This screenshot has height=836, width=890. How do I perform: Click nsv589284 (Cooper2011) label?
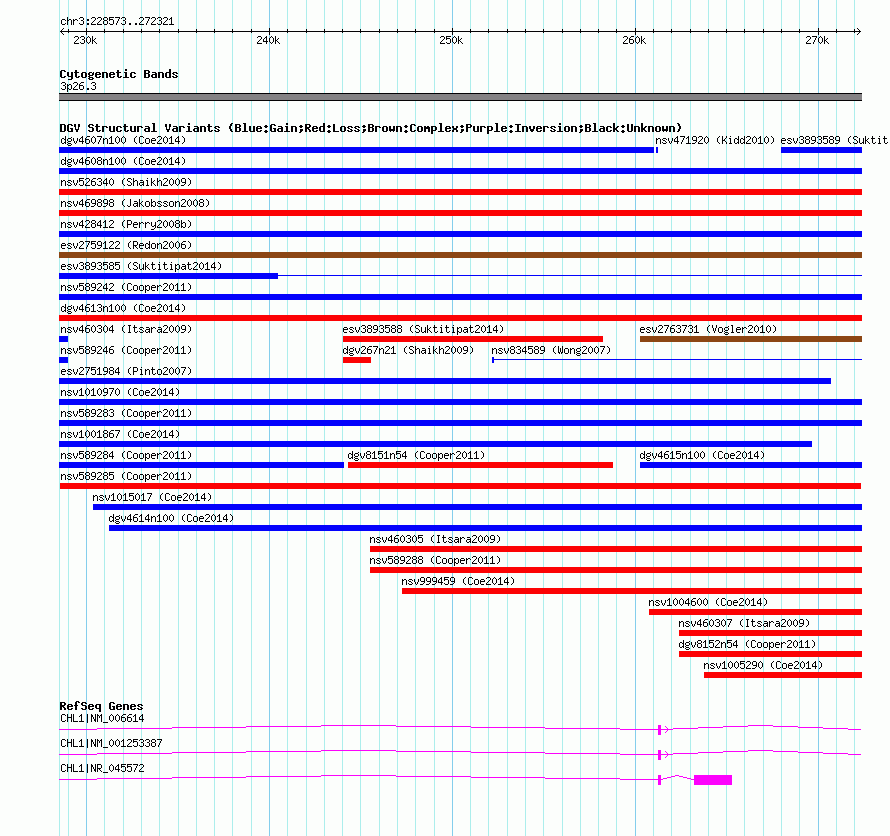126,455
